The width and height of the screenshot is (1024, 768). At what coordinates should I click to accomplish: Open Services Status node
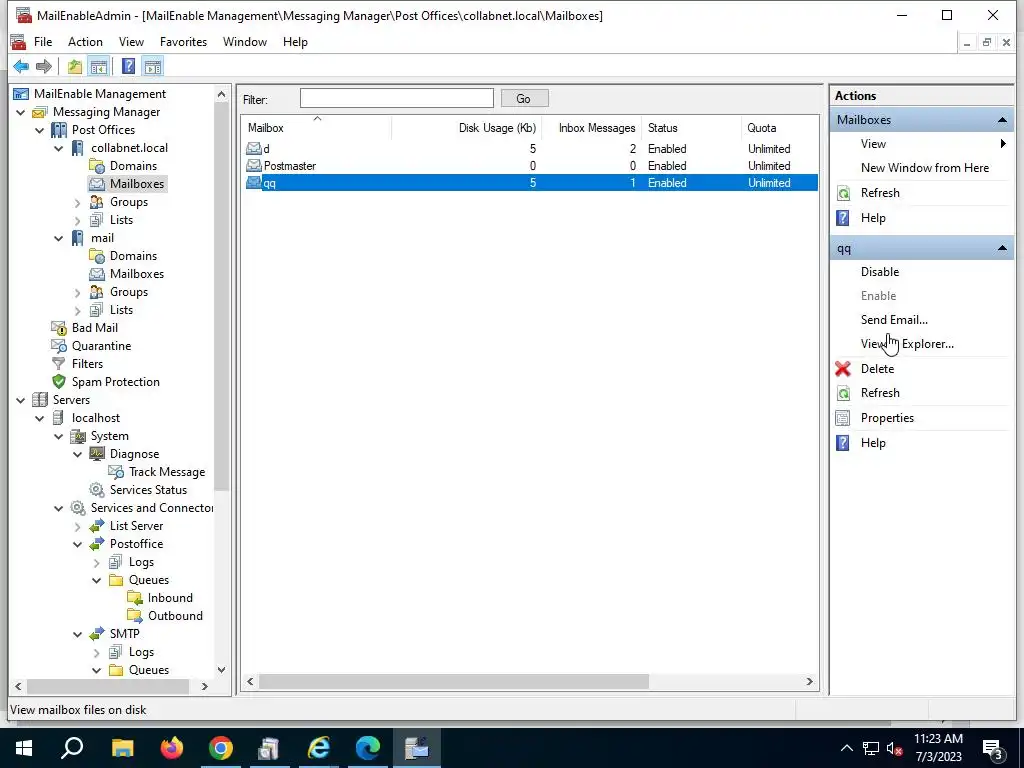[x=148, y=490]
